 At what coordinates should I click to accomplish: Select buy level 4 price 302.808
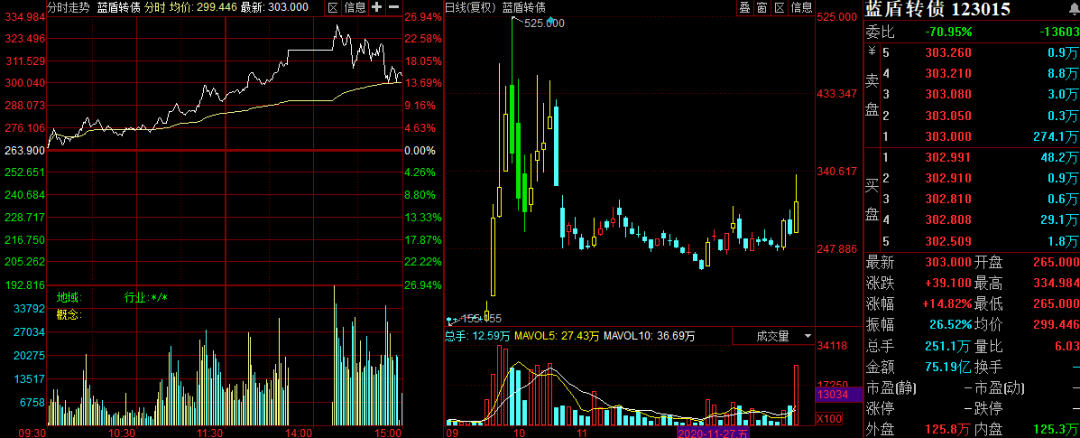pyautogui.click(x=949, y=220)
